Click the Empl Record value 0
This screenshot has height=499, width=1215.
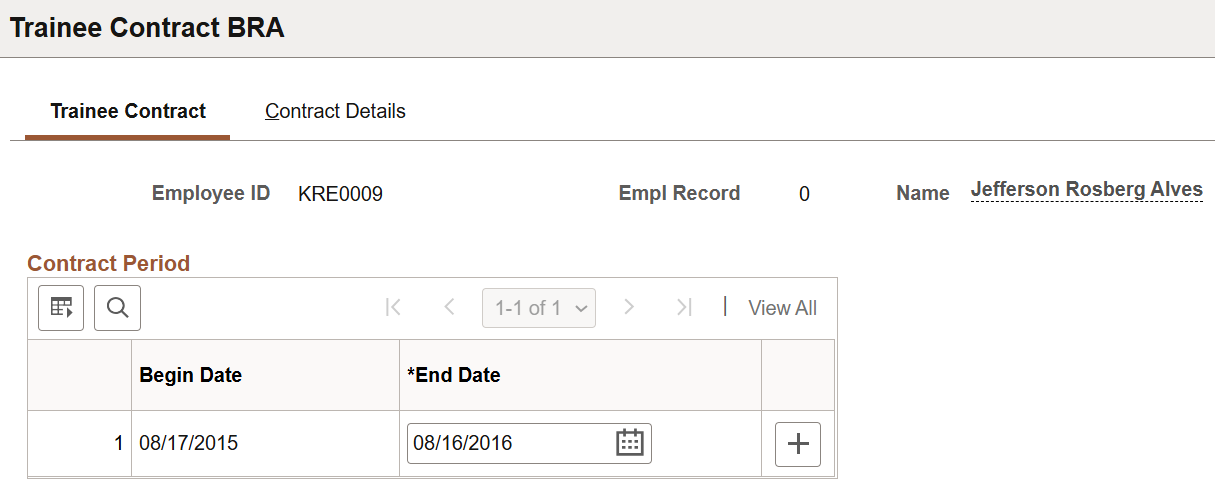tap(804, 195)
